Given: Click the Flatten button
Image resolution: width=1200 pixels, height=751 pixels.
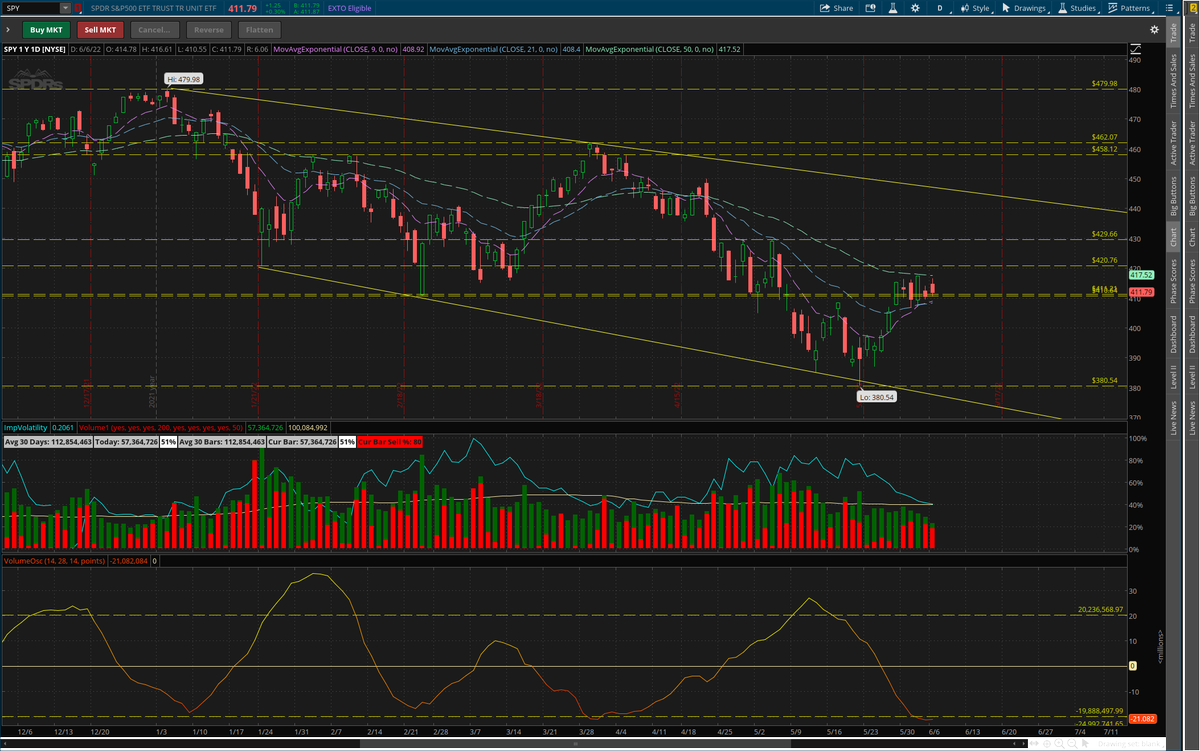Looking at the screenshot, I should 259,30.
